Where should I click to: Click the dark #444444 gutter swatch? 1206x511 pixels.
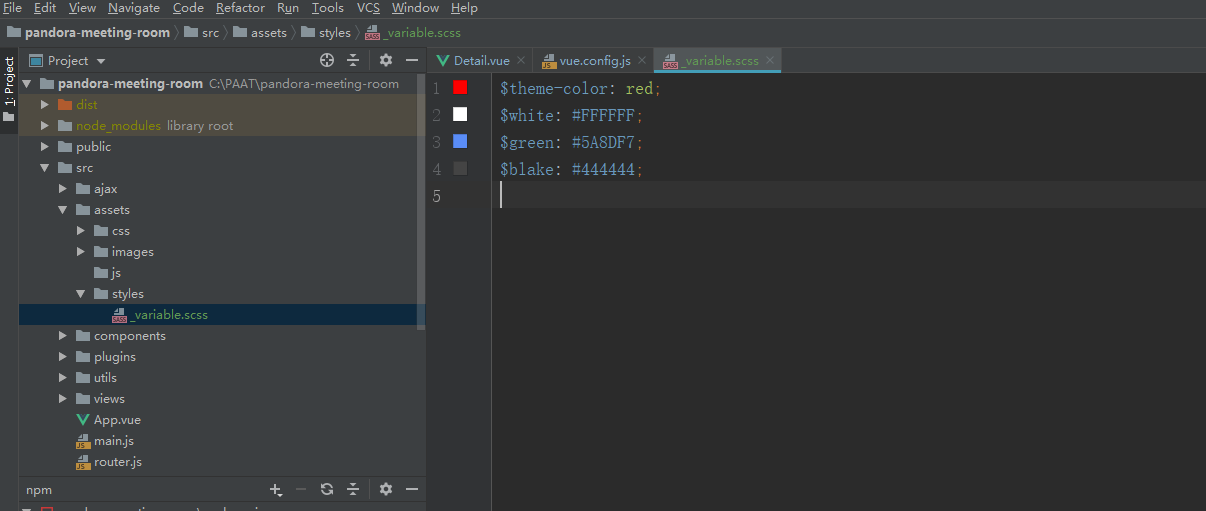(x=460, y=168)
